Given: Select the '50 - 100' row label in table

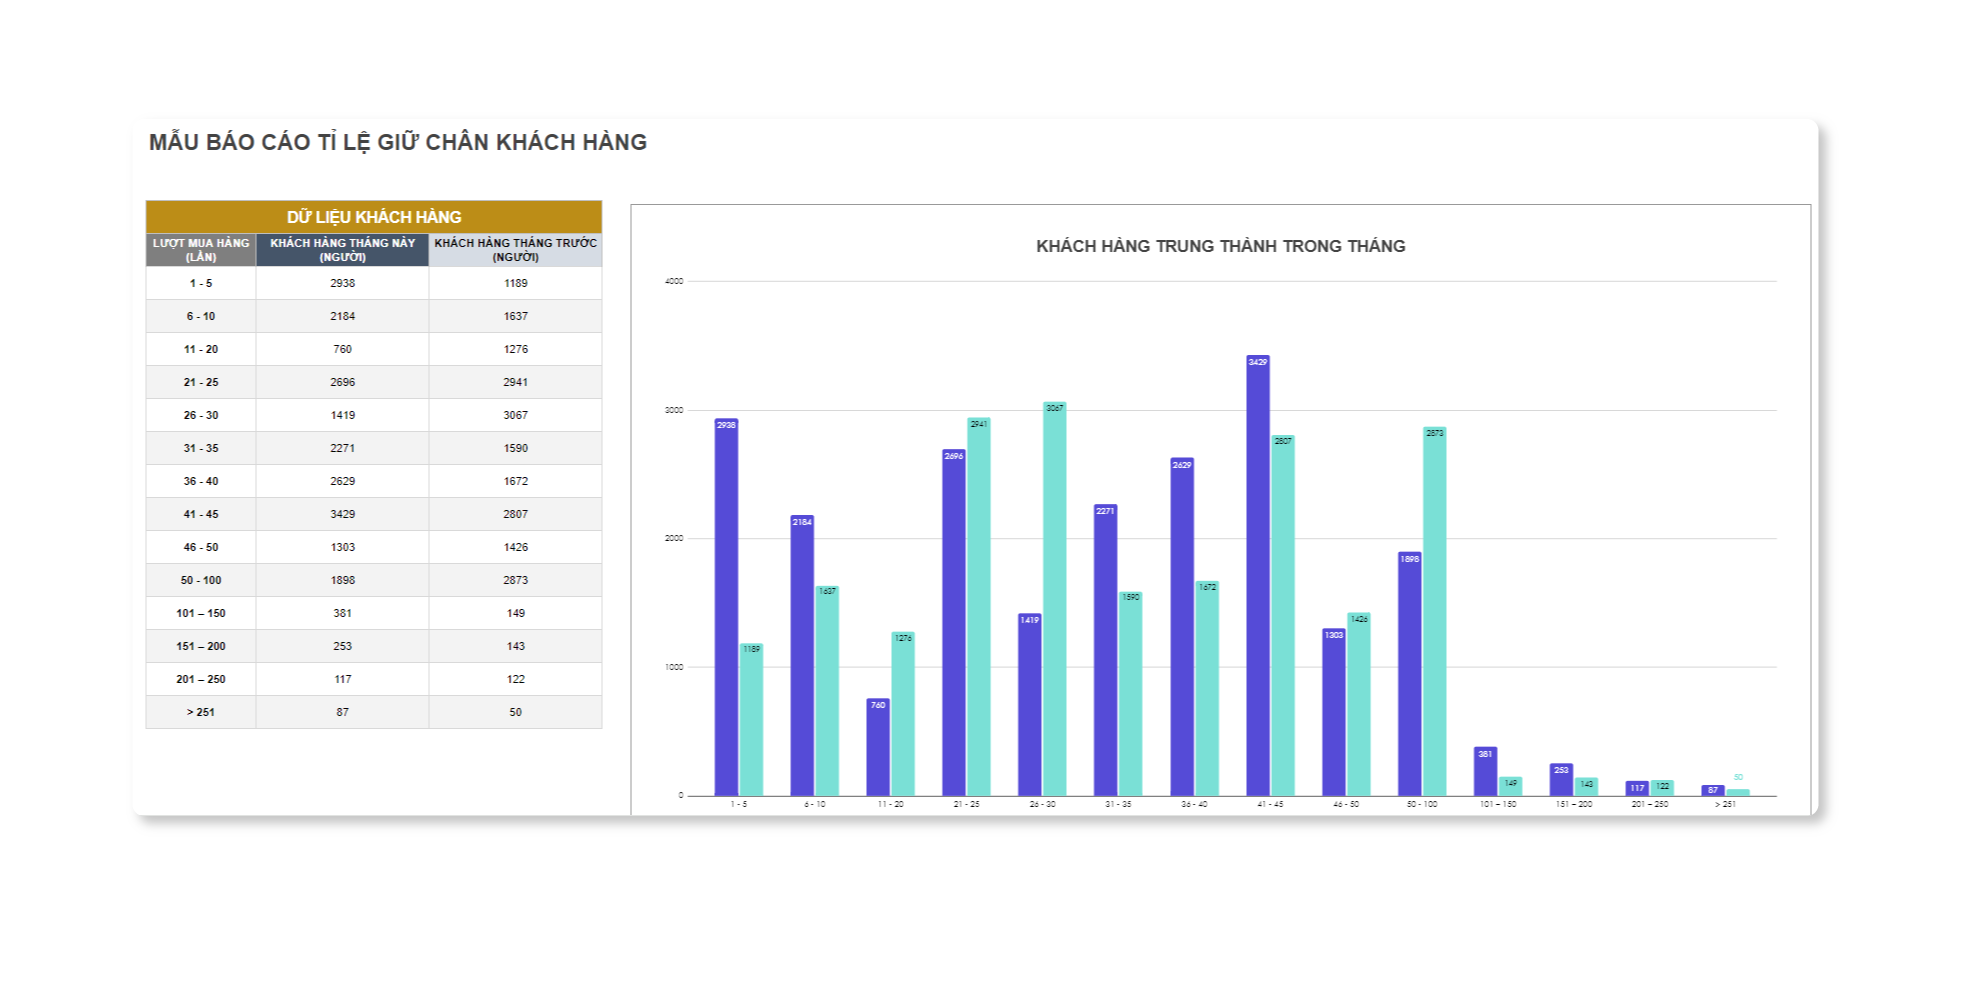Looking at the screenshot, I should pyautogui.click(x=201, y=580).
